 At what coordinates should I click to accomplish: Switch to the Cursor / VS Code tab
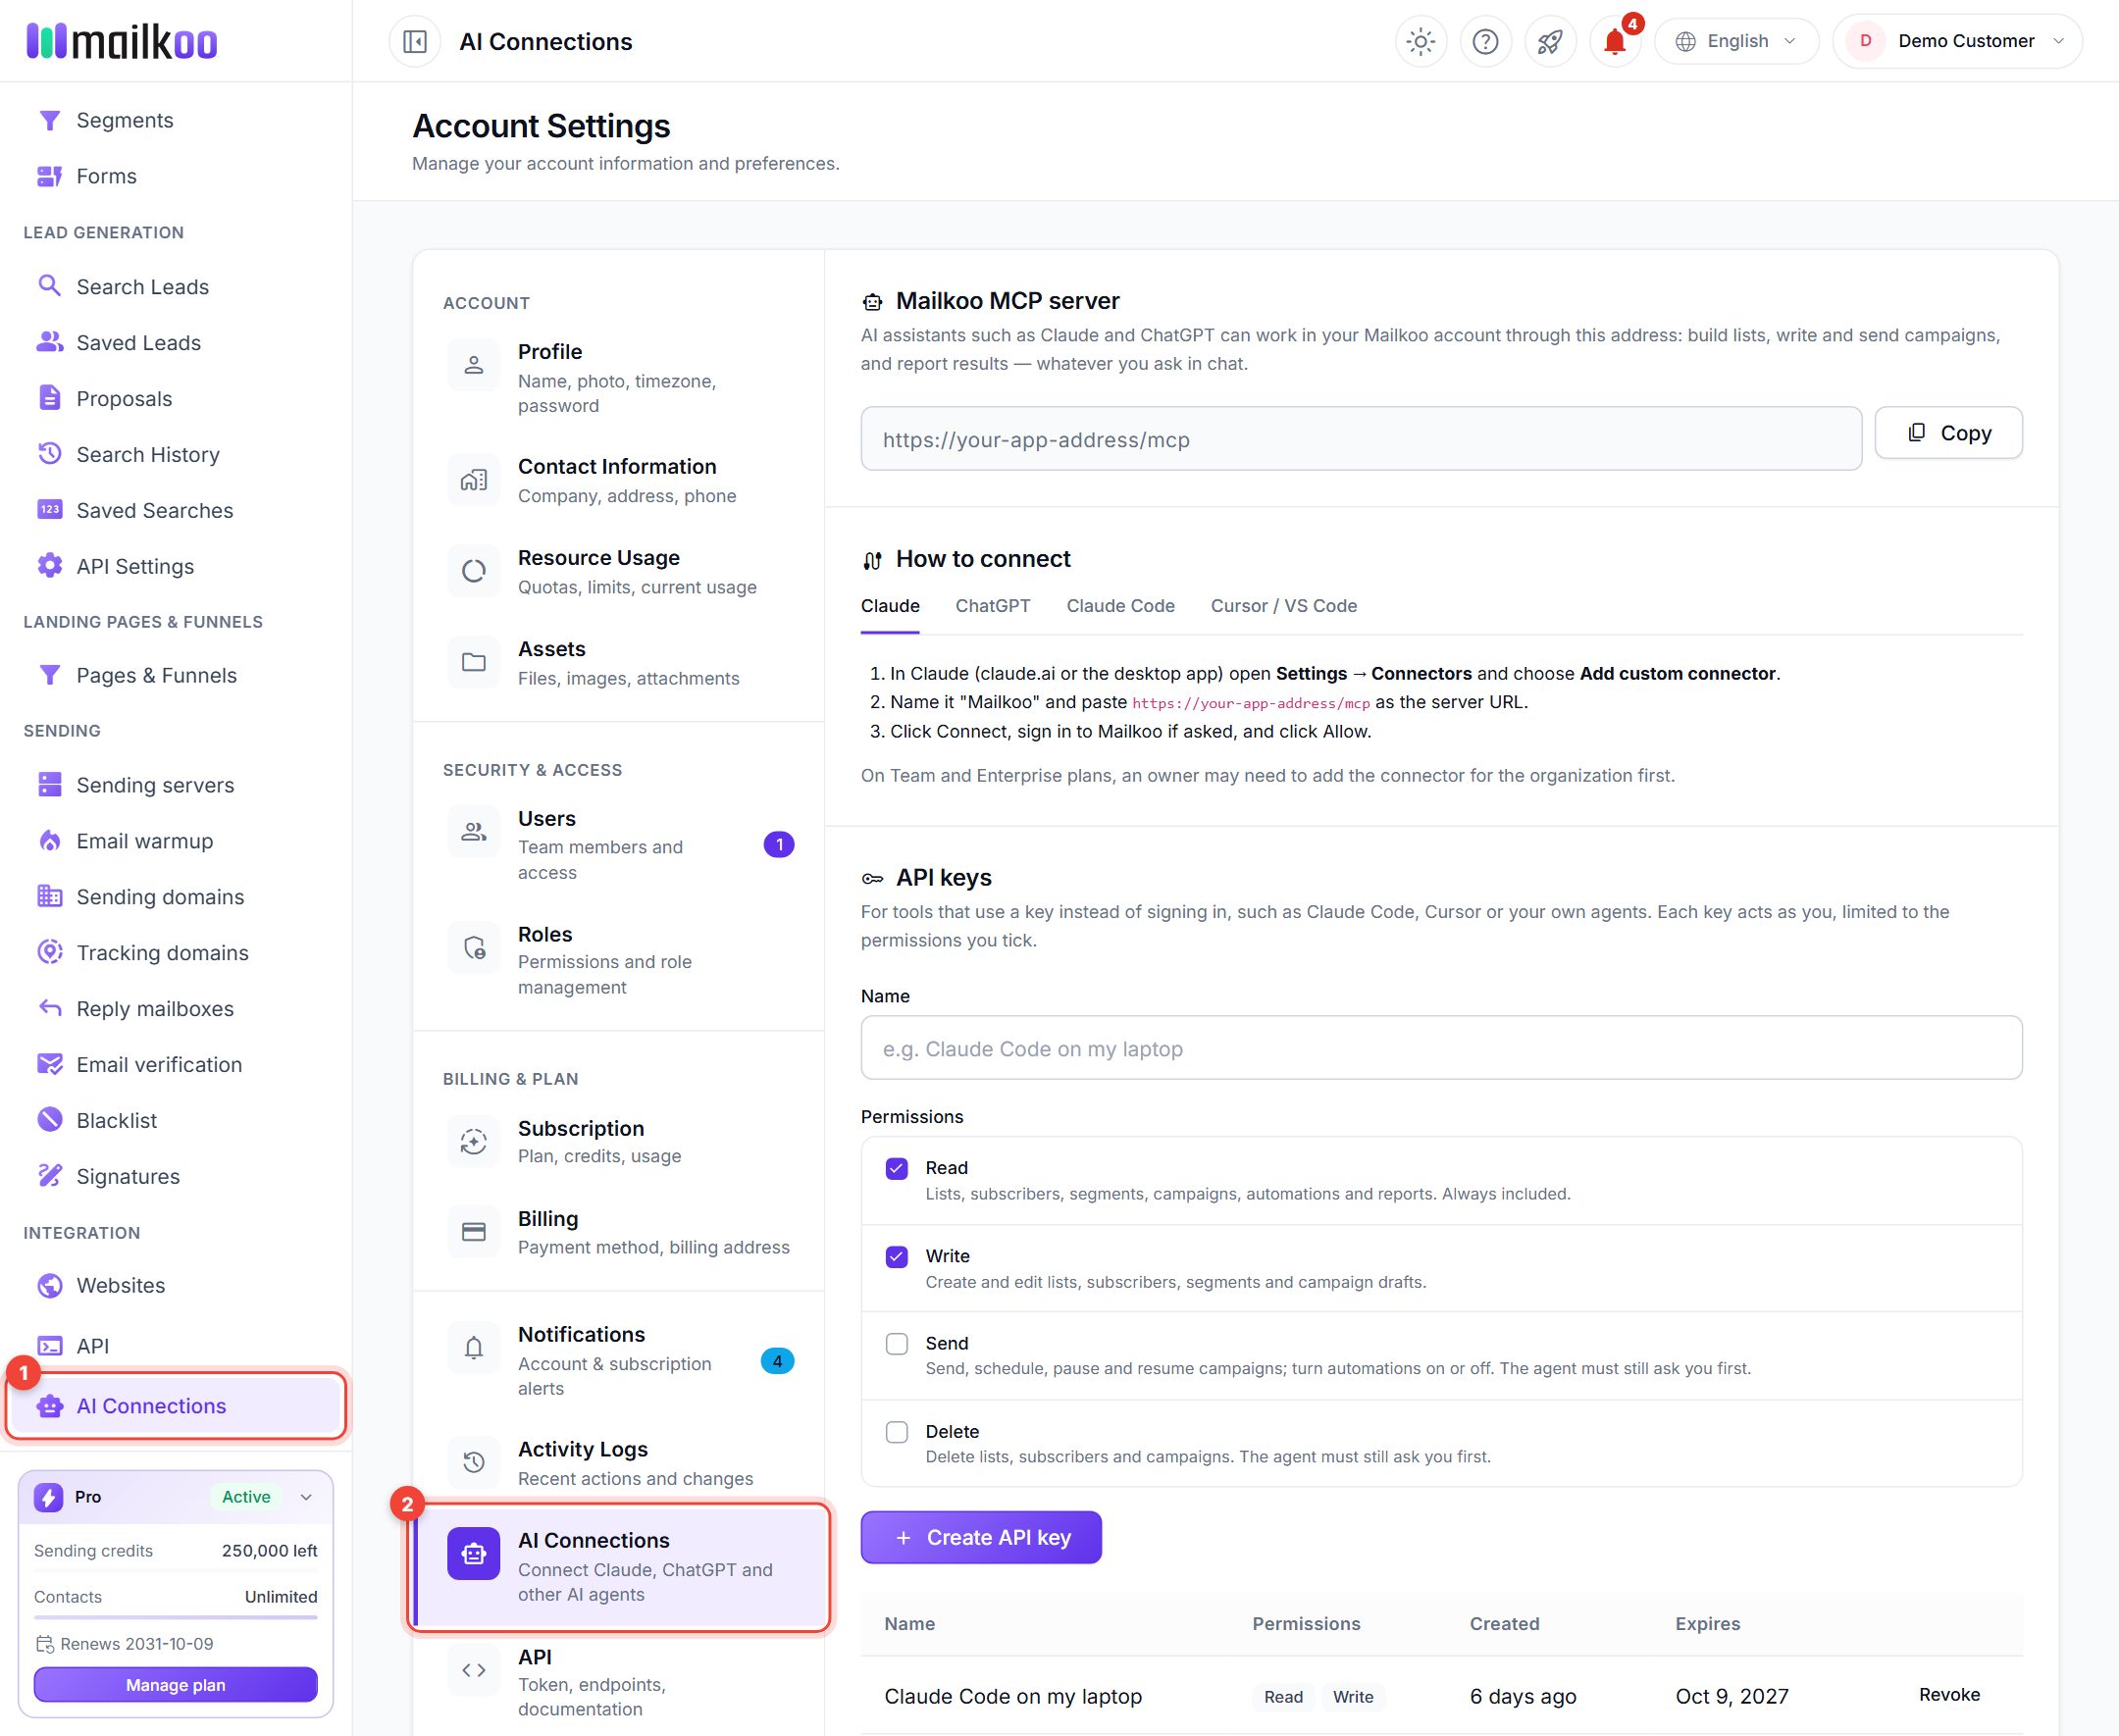[x=1283, y=606]
